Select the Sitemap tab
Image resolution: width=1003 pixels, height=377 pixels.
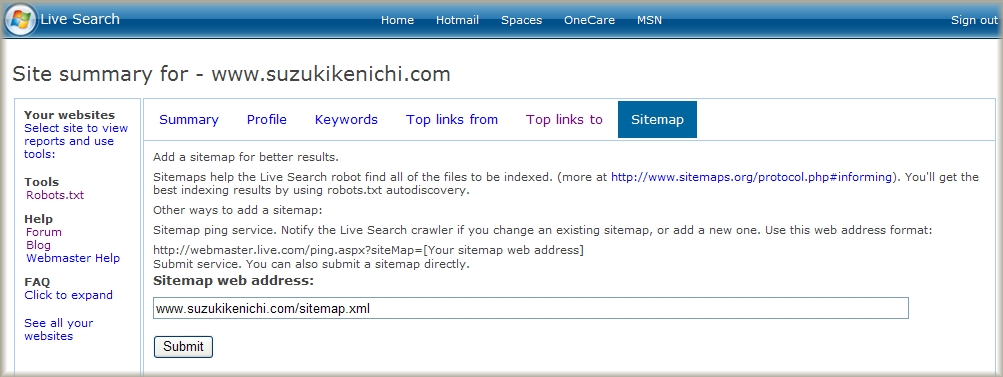(x=657, y=120)
